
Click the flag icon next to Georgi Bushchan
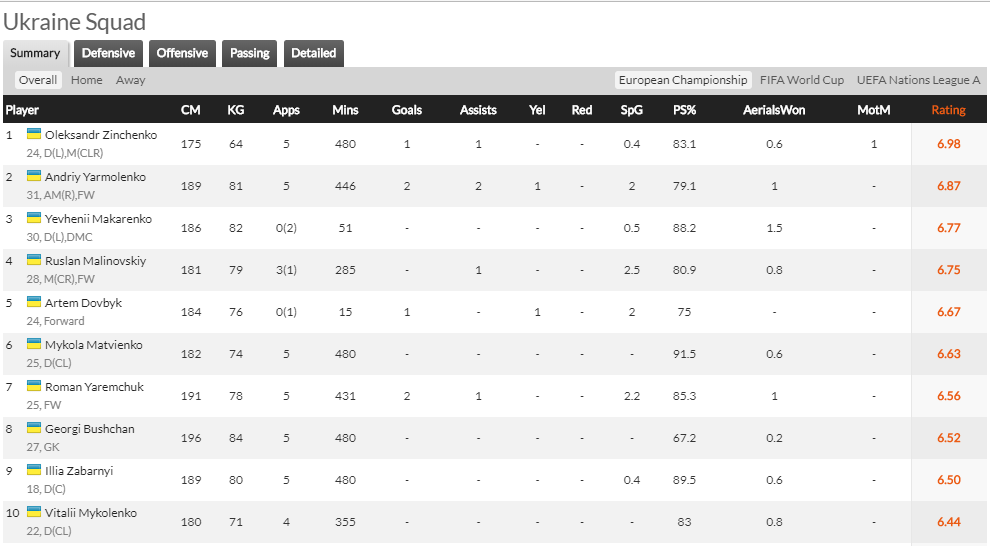point(34,428)
